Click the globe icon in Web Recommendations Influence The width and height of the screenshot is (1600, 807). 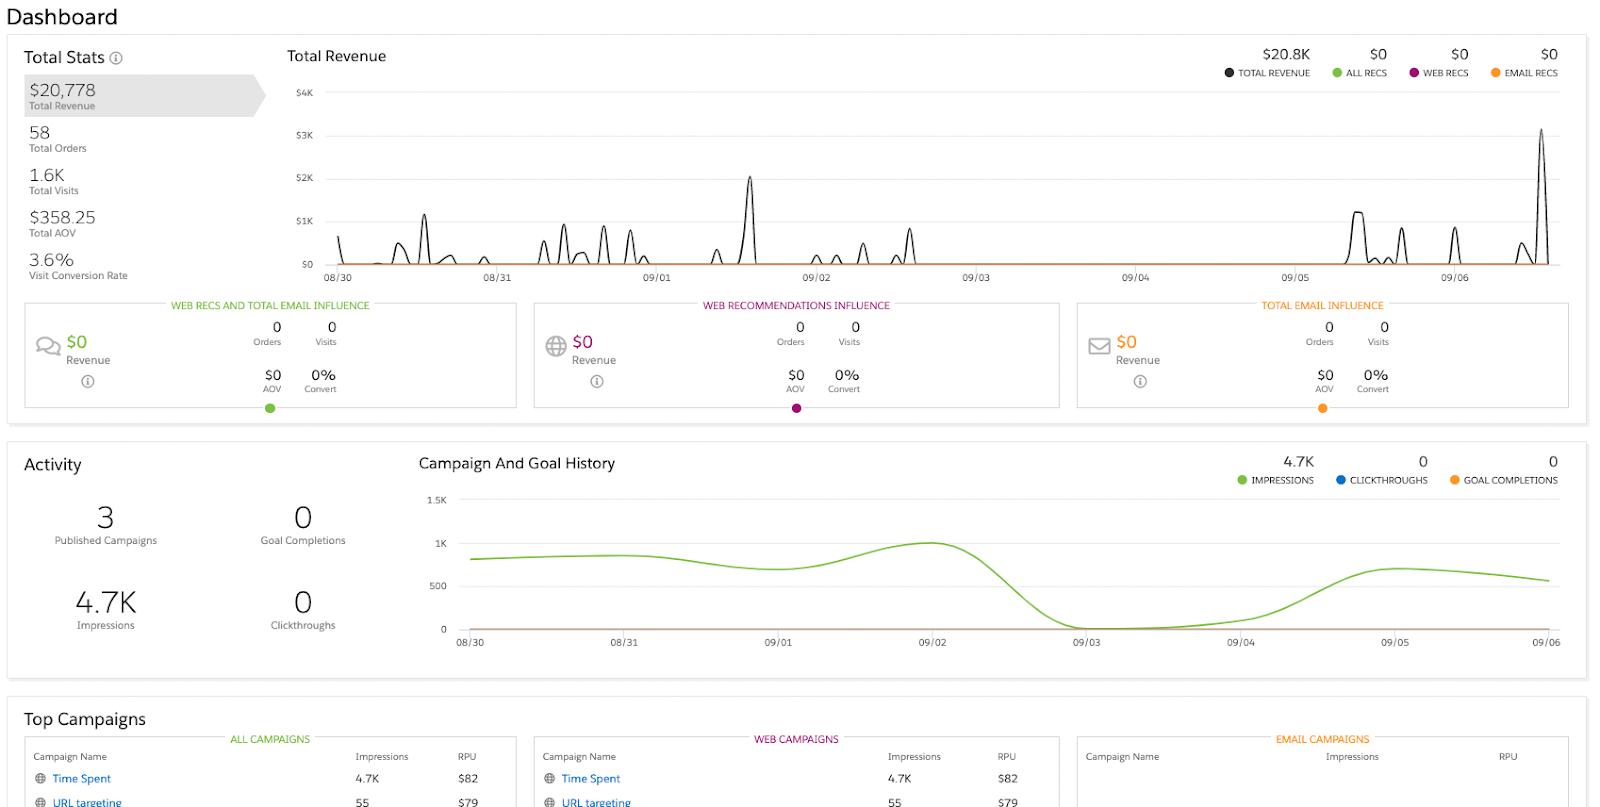coord(556,346)
